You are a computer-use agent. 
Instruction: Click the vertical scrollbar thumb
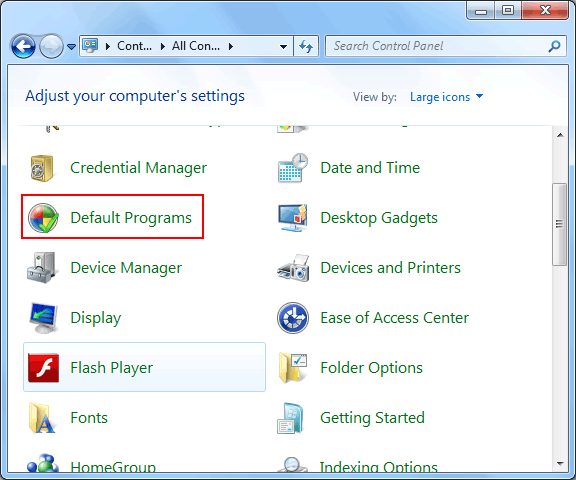pyautogui.click(x=559, y=224)
